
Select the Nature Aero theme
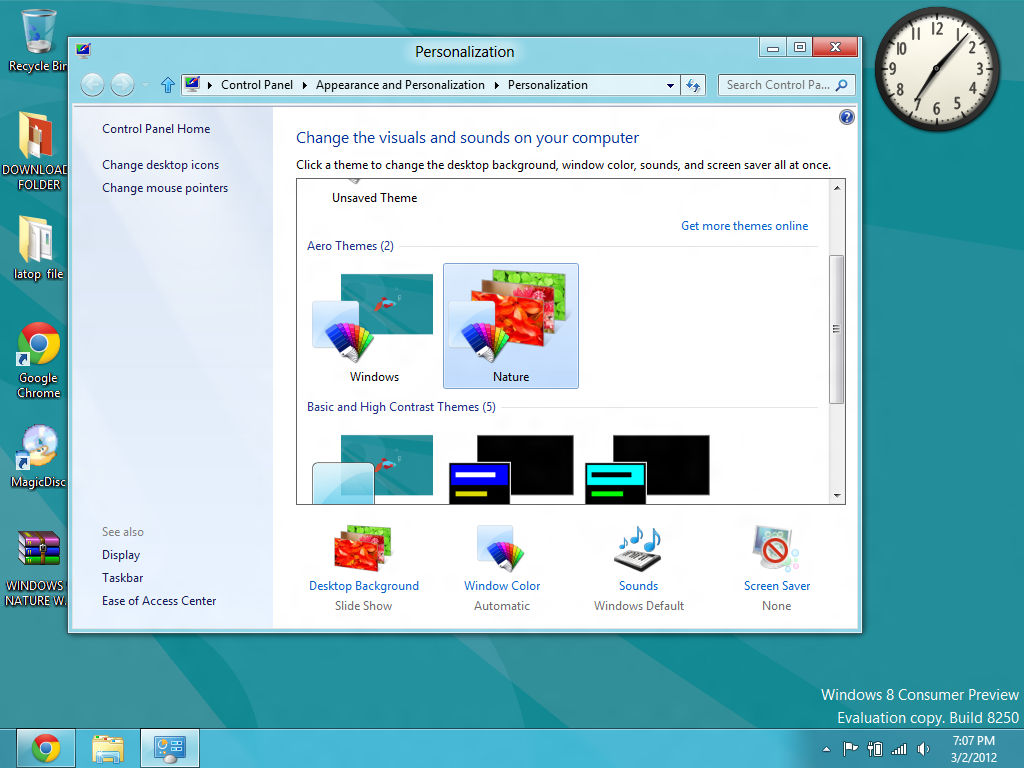click(511, 320)
